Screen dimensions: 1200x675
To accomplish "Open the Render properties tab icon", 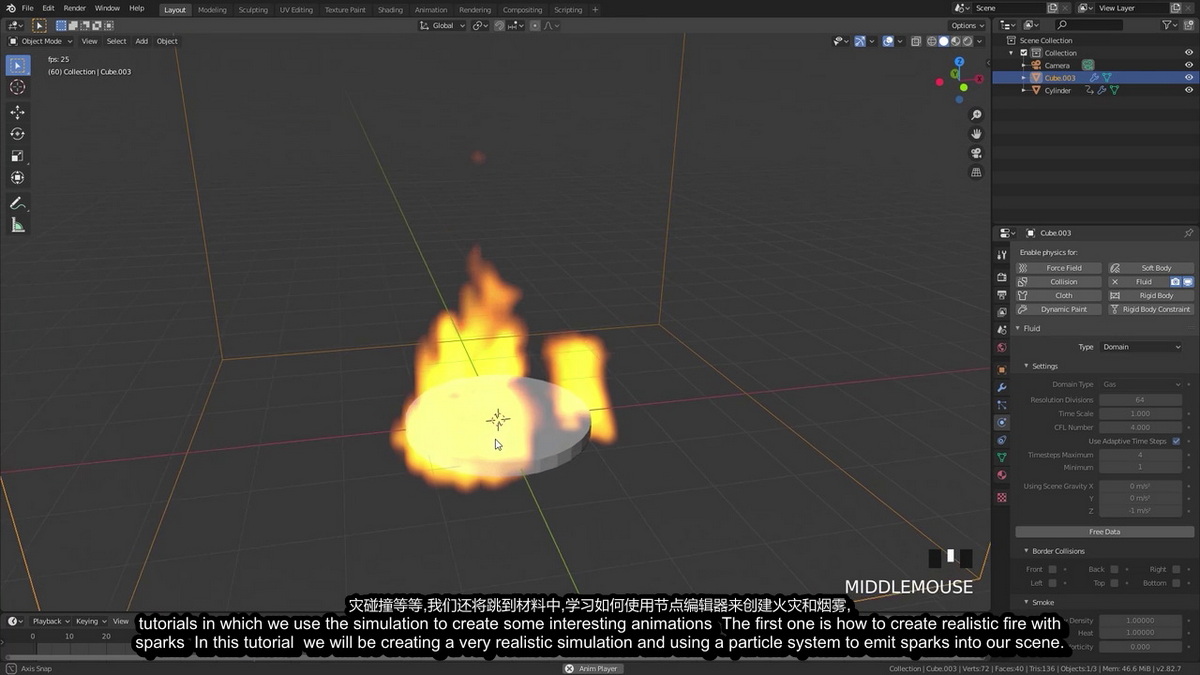I will coord(1001,277).
